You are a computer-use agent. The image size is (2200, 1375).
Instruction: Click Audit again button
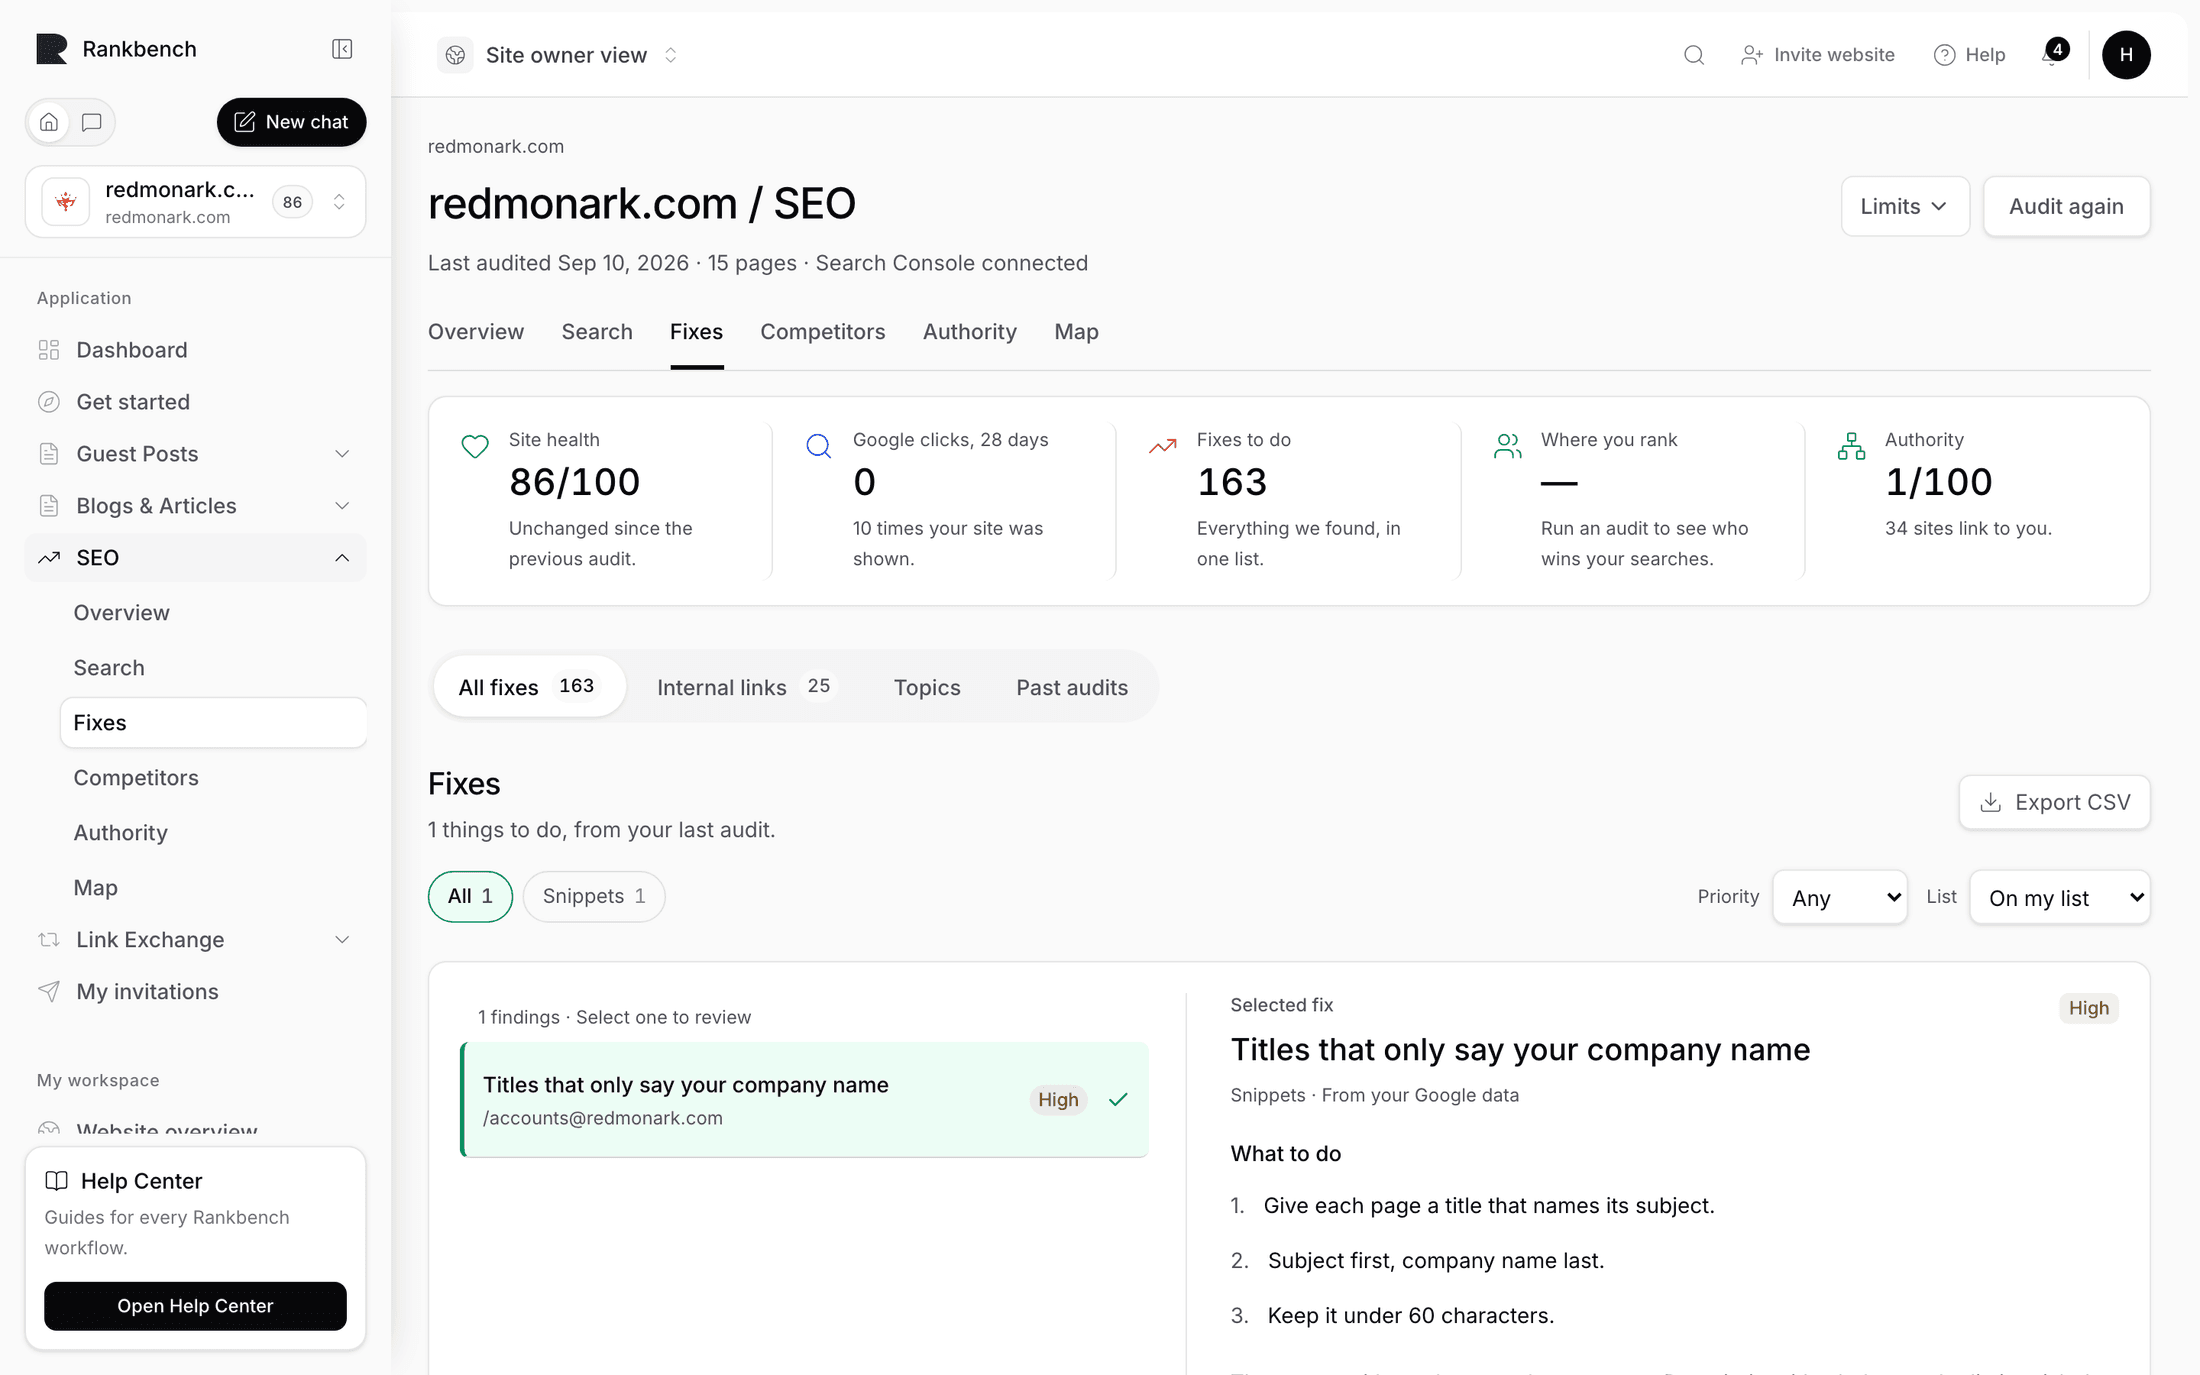[2066, 206]
